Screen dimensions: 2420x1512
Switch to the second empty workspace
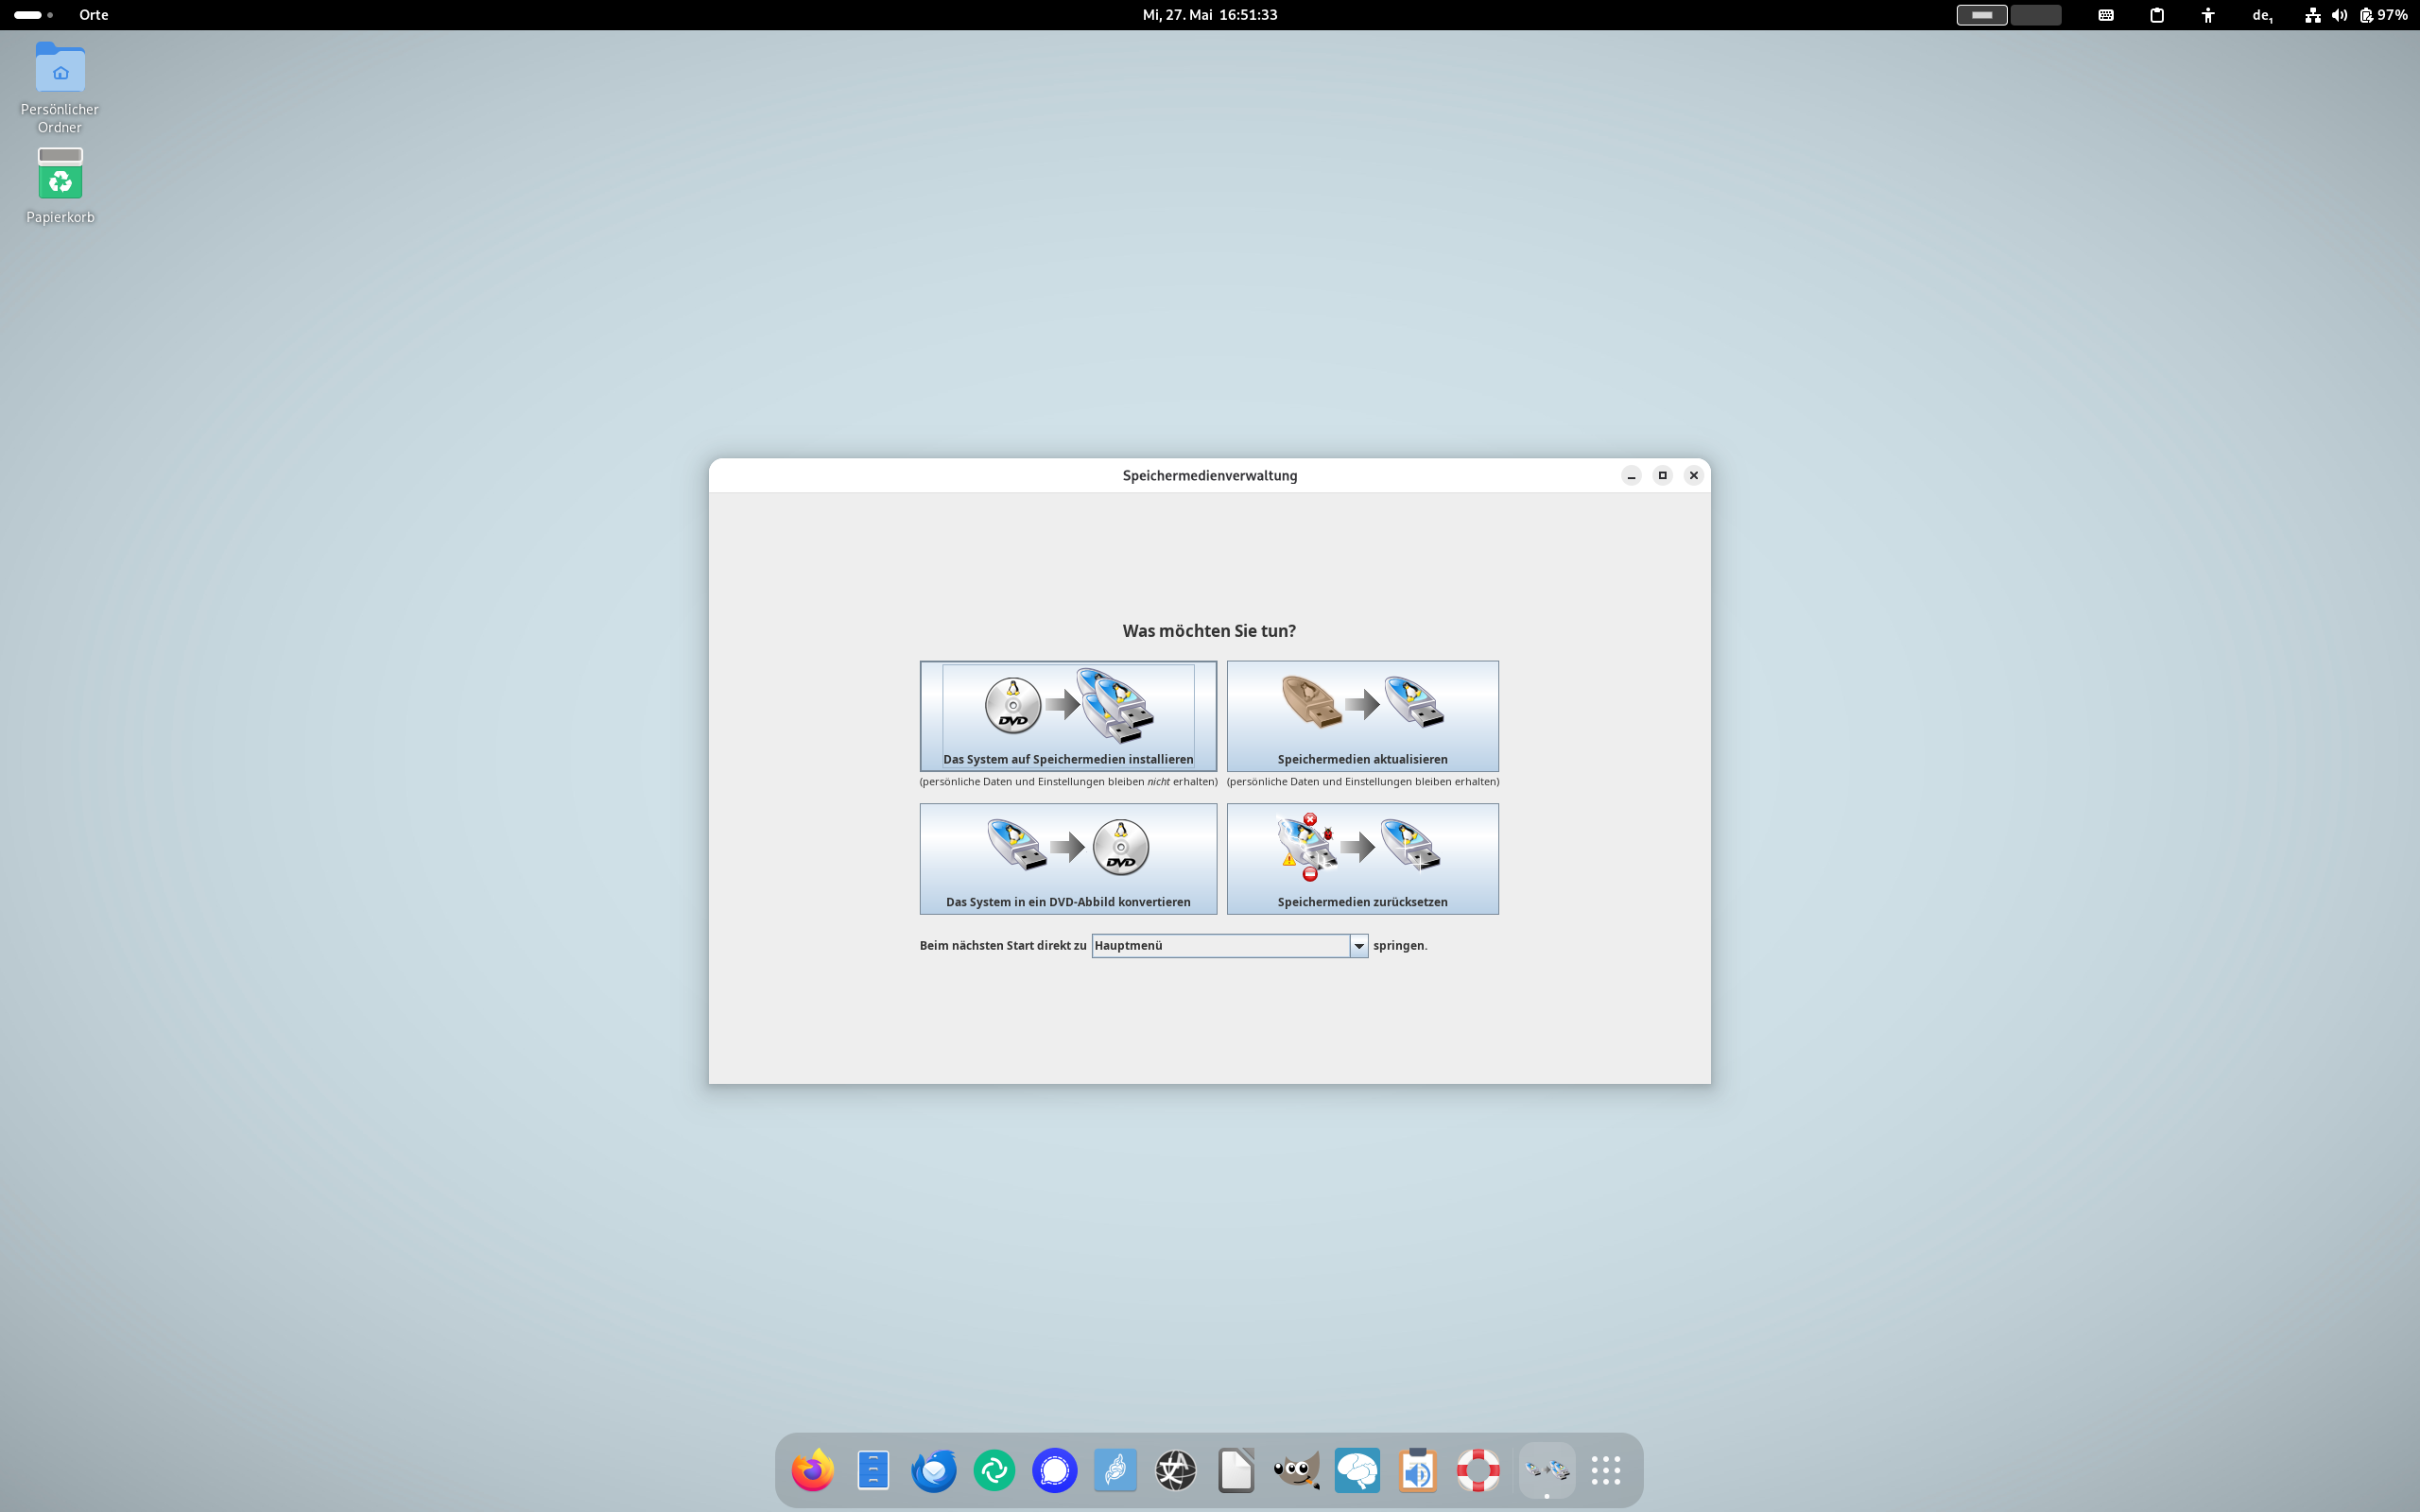click(x=2035, y=15)
